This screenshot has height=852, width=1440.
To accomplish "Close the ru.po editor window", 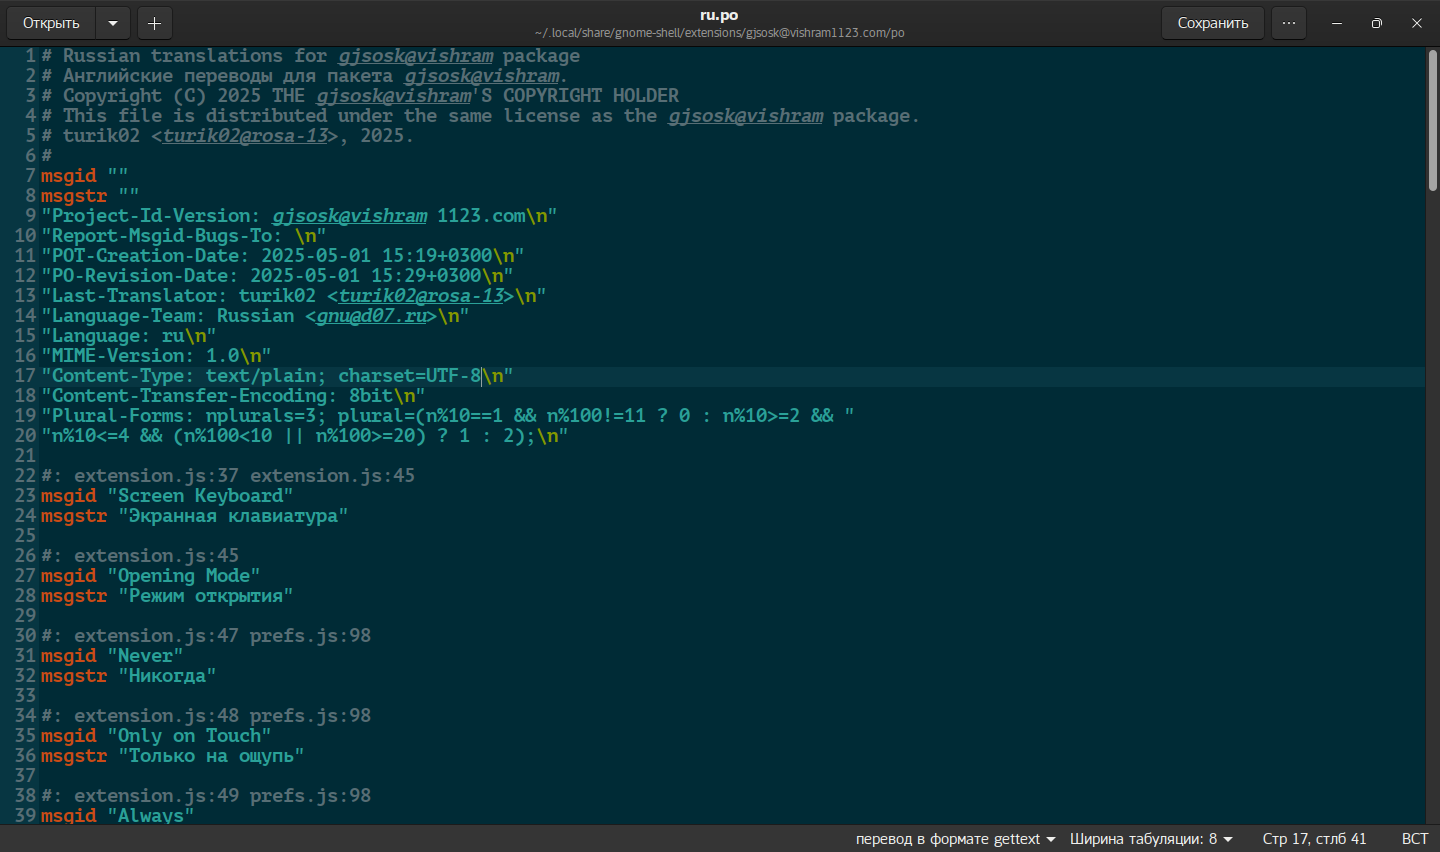I will [1417, 23].
